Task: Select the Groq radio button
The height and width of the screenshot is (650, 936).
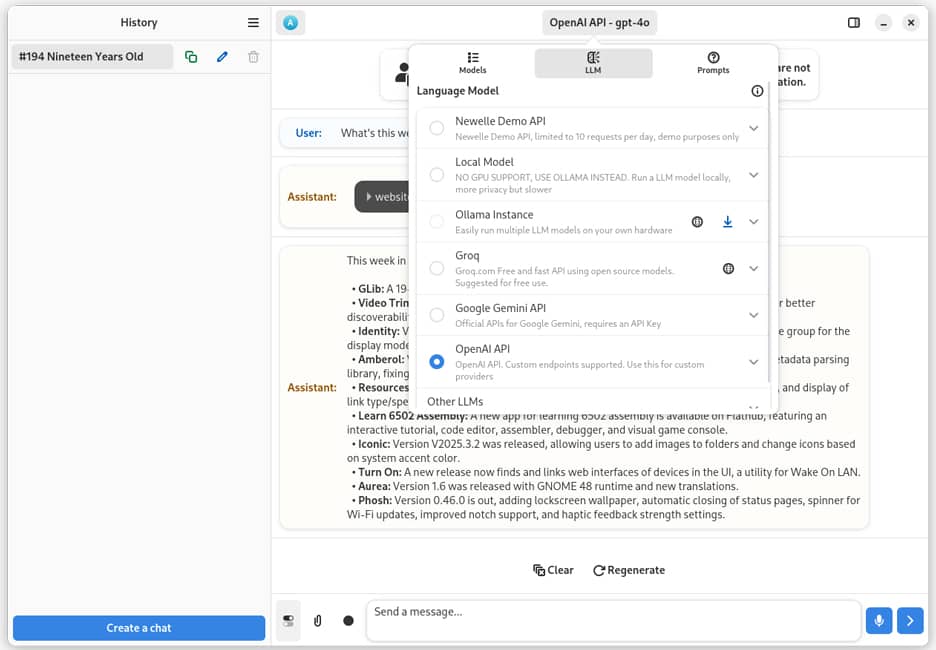Action: [437, 269]
